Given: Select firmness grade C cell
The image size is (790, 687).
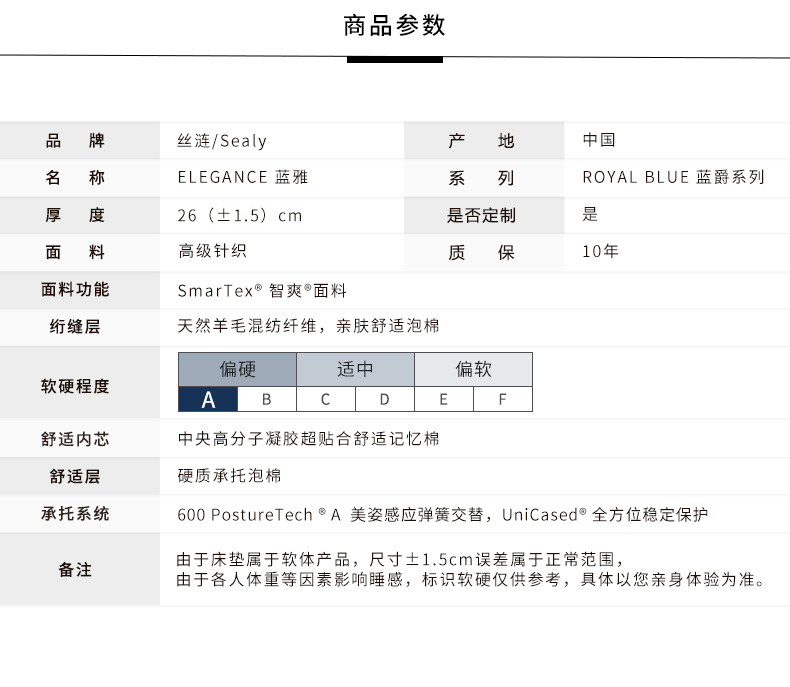Looking at the screenshot, I should (326, 399).
